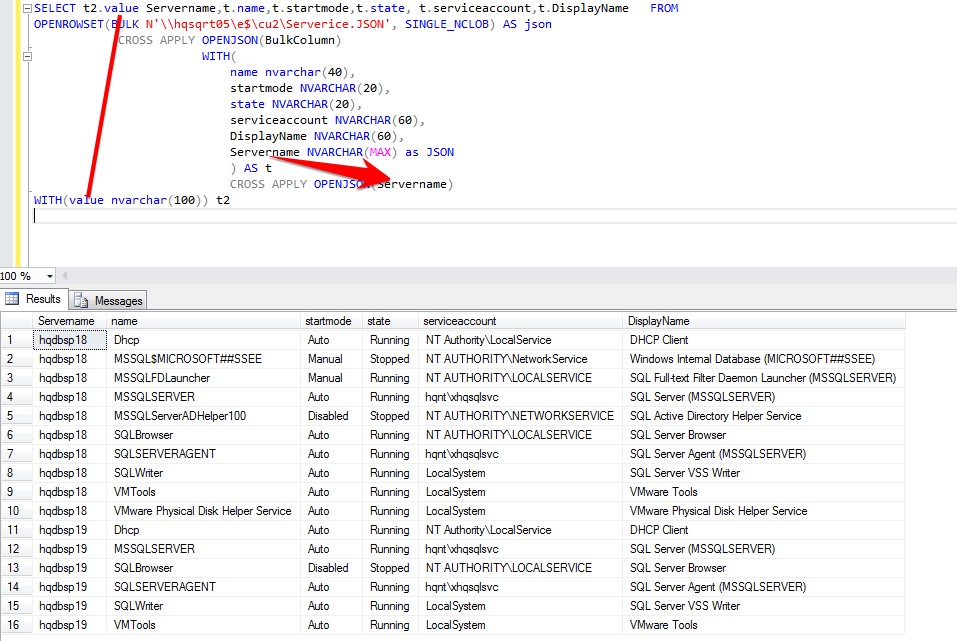Viewport: 957px width, 641px height.
Task: Select the startmode column header
Action: tap(330, 321)
